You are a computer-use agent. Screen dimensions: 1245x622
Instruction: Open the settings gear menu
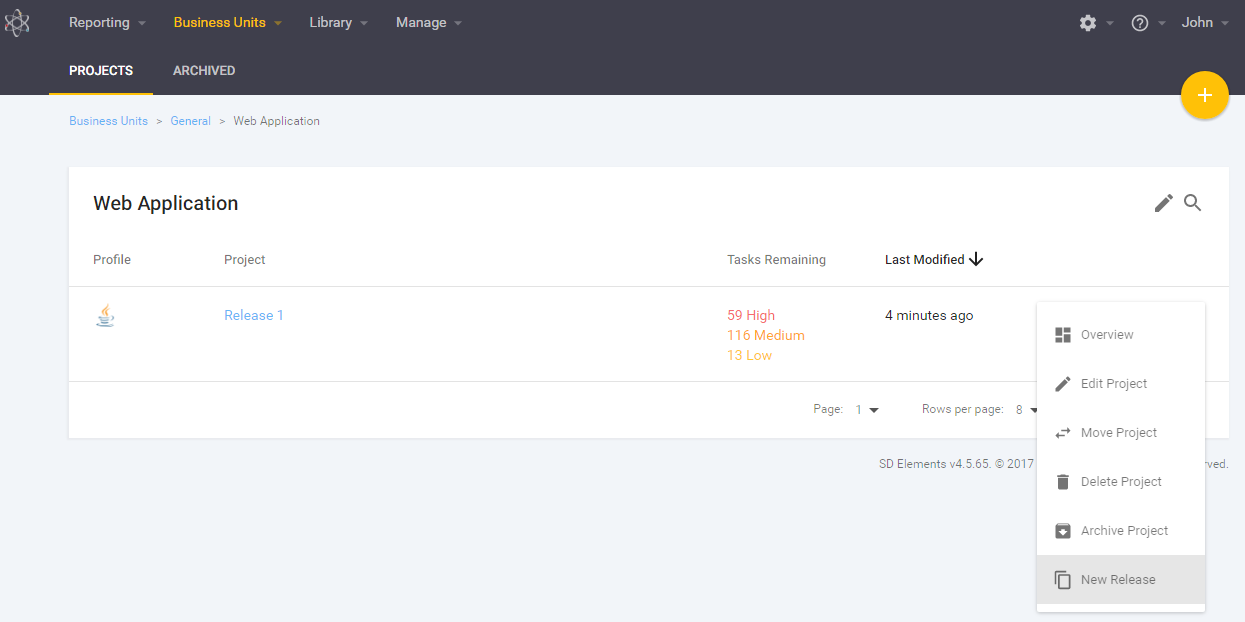1088,23
